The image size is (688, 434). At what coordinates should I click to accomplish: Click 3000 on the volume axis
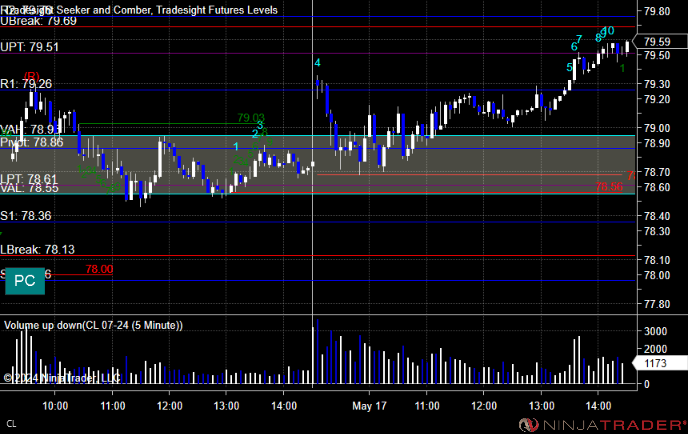(656, 331)
